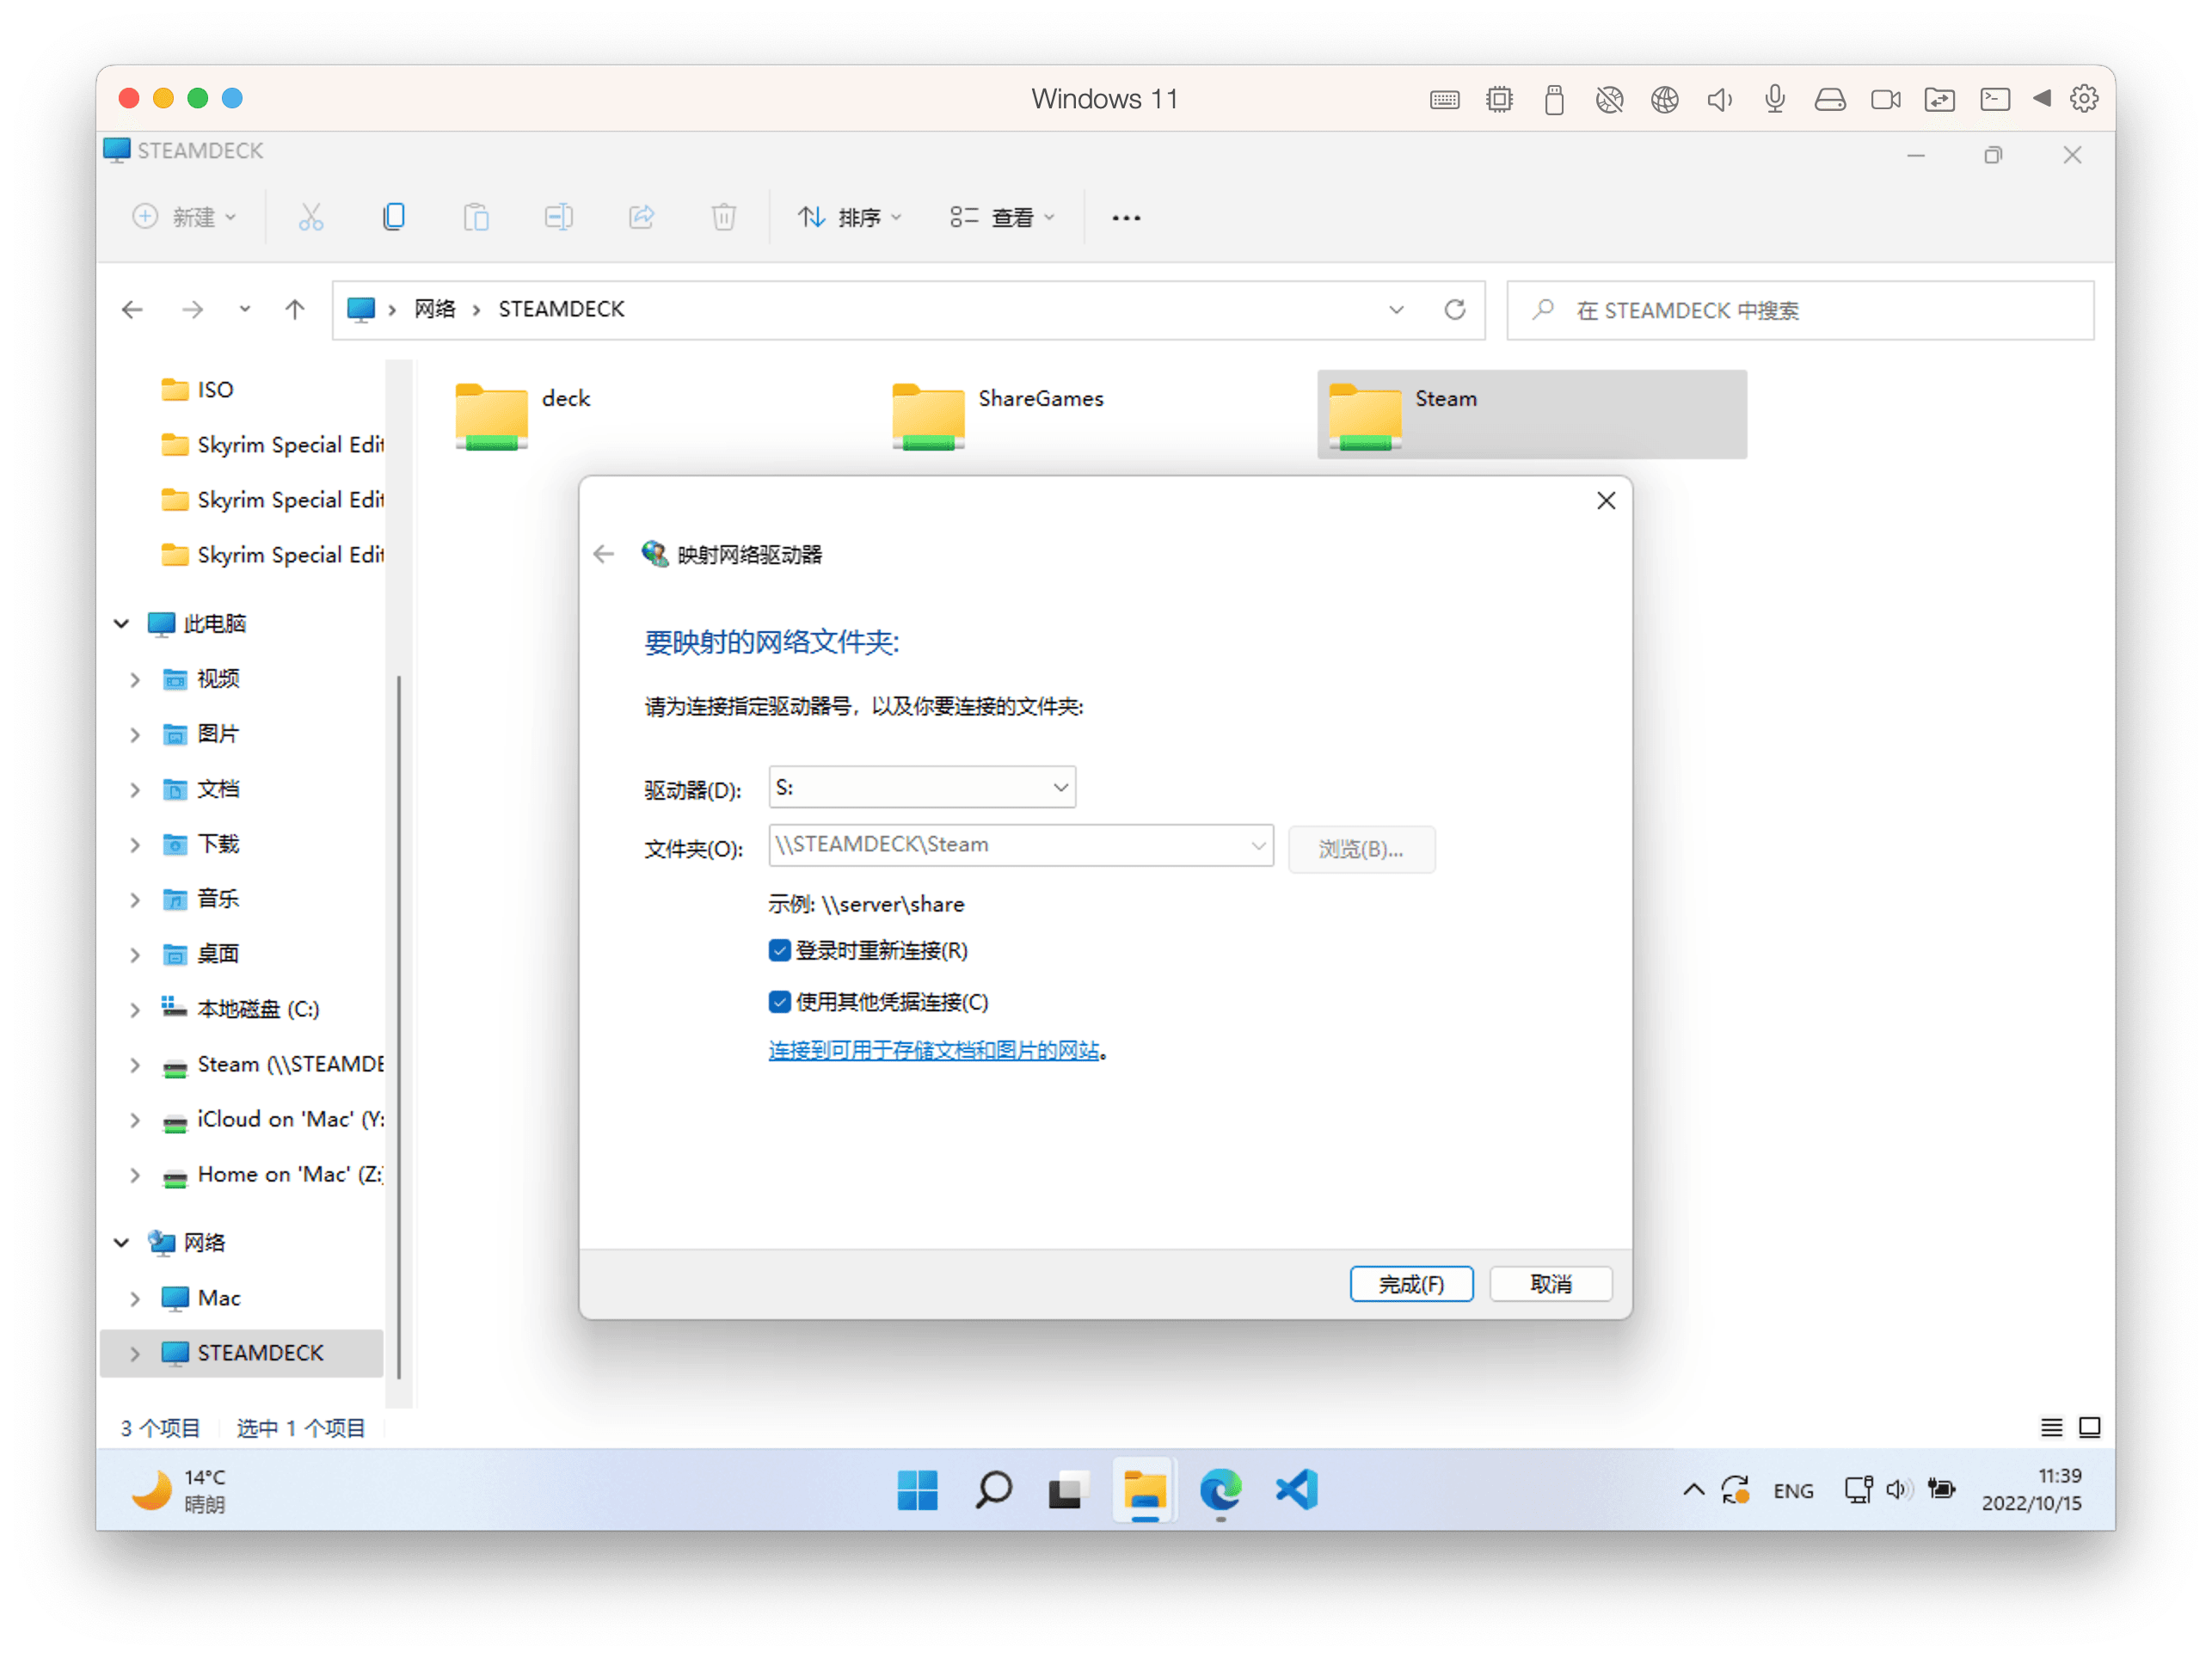Open the ShareGames shared folder
Image resolution: width=2212 pixels, height=1658 pixels.
click(998, 415)
